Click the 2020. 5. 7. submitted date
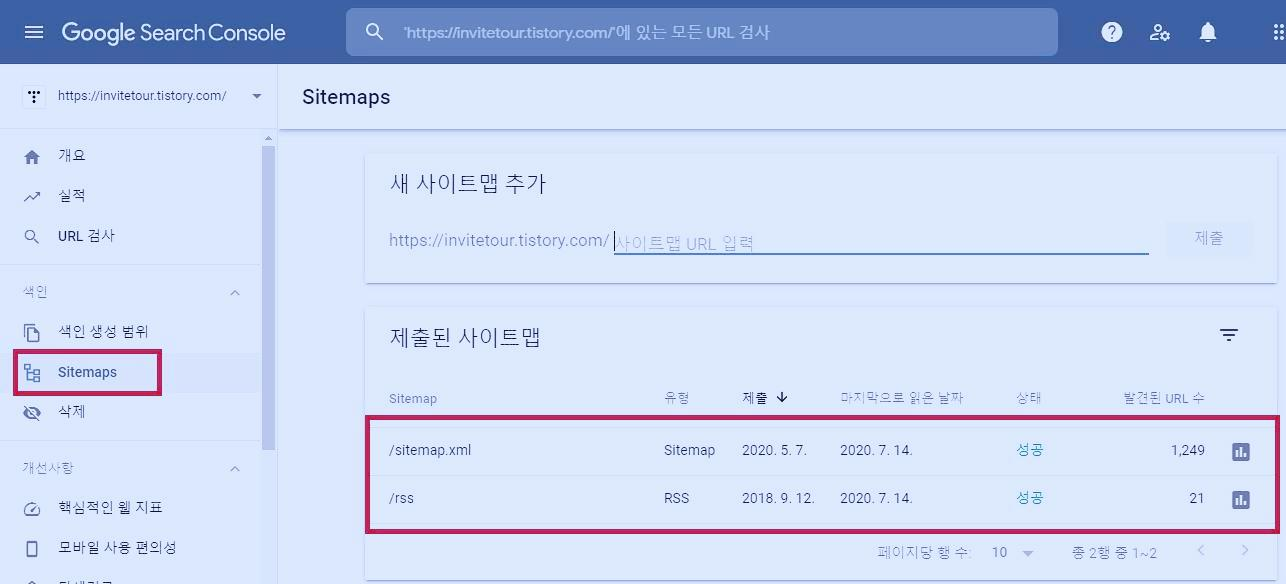This screenshot has width=1286, height=584. click(773, 451)
